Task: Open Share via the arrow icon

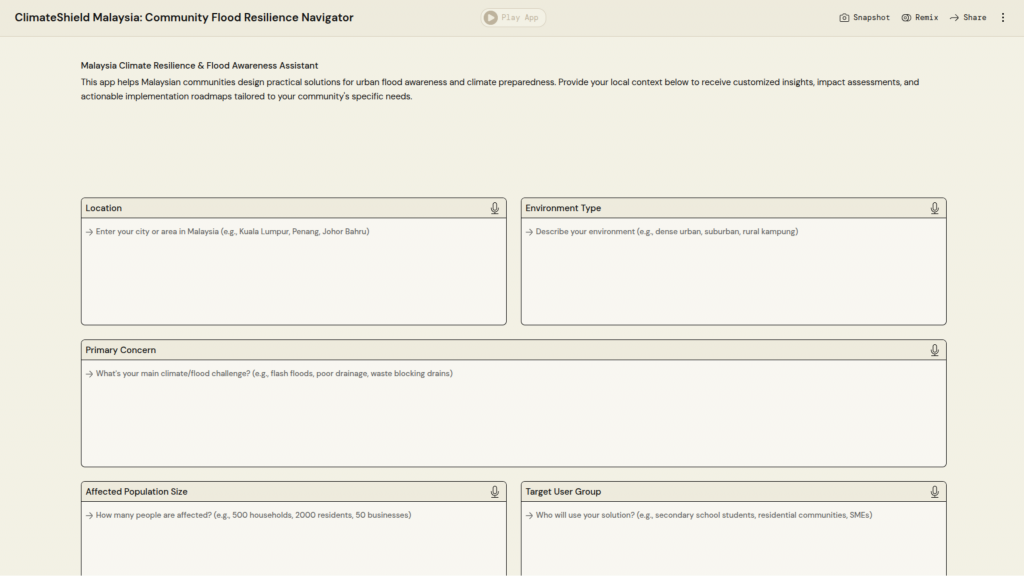Action: (x=954, y=18)
